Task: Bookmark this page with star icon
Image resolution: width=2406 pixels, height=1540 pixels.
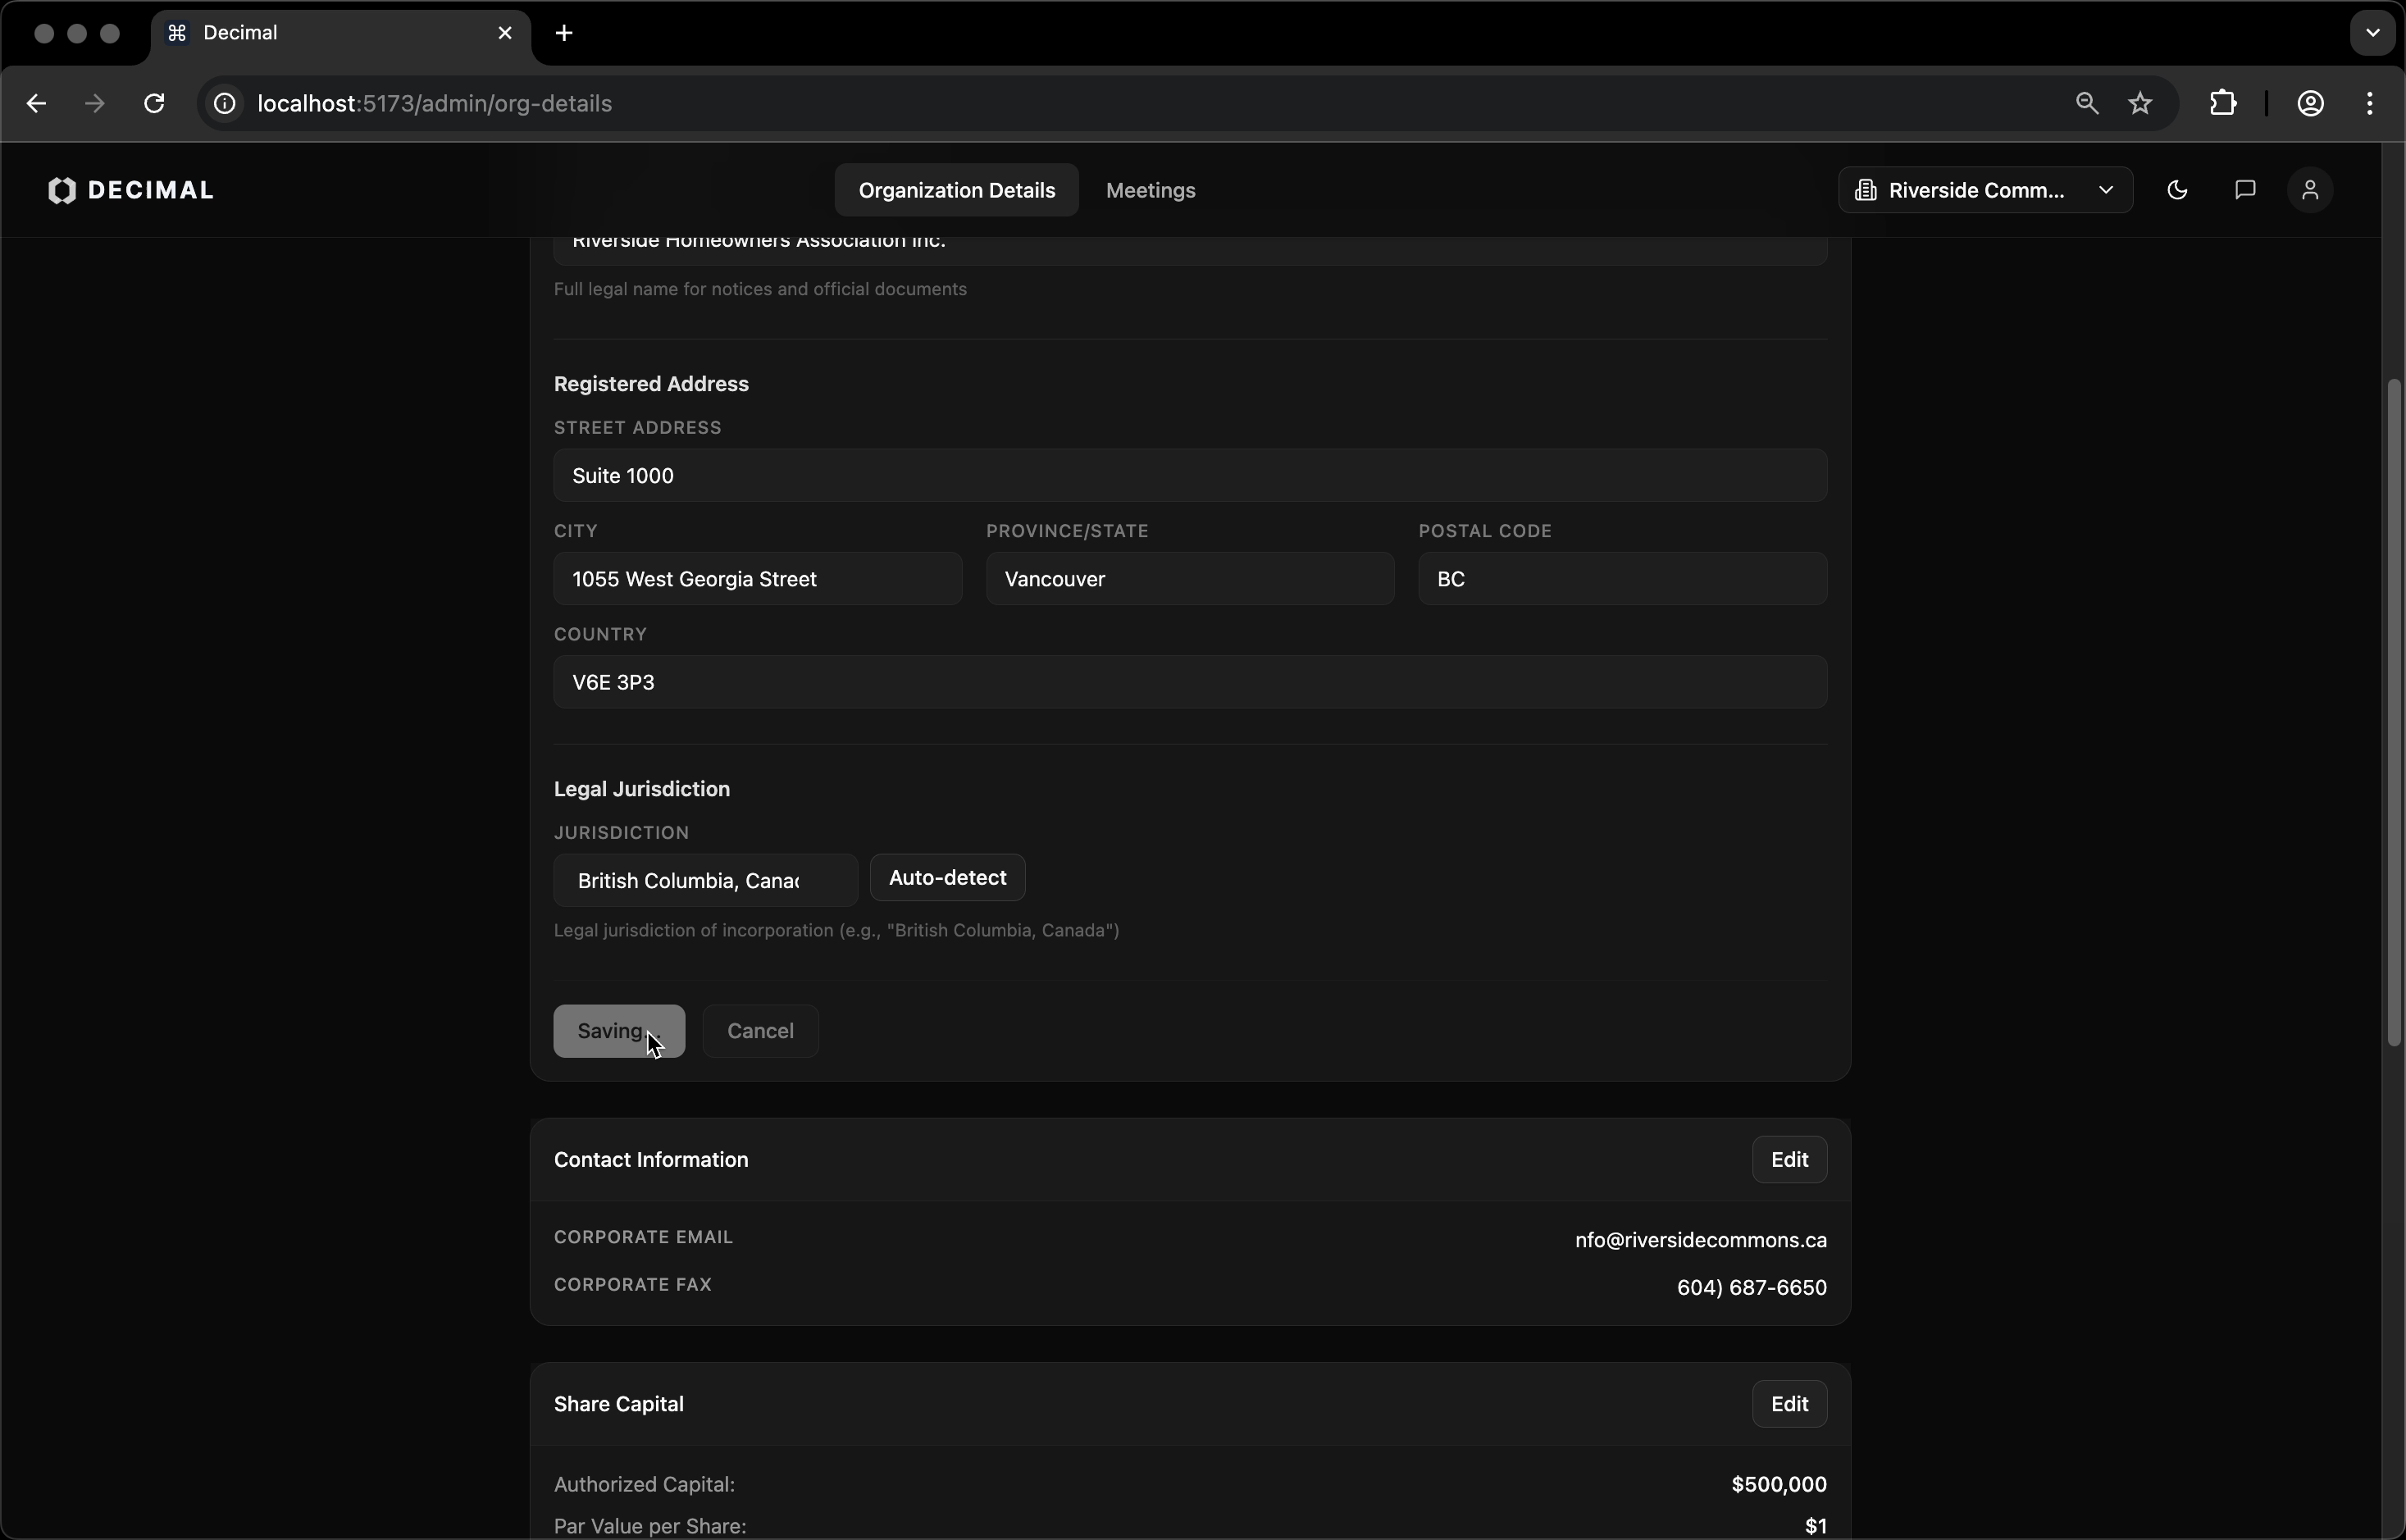Action: (2140, 103)
